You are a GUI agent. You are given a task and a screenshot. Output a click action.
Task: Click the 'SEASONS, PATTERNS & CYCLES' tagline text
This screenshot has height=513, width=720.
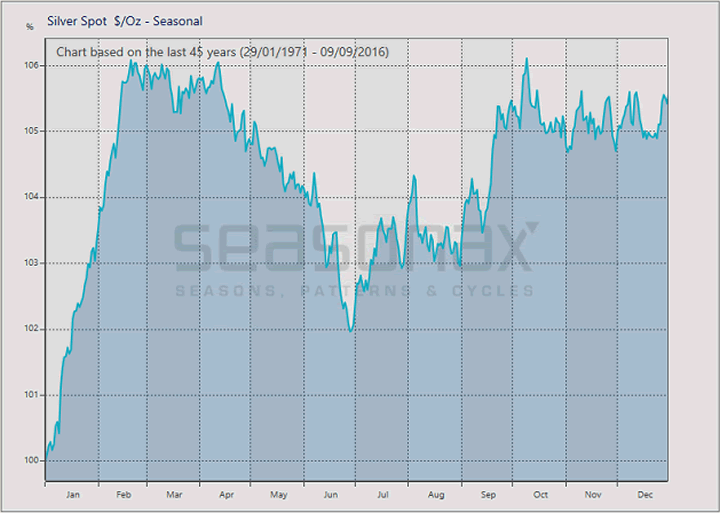pyautogui.click(x=355, y=290)
